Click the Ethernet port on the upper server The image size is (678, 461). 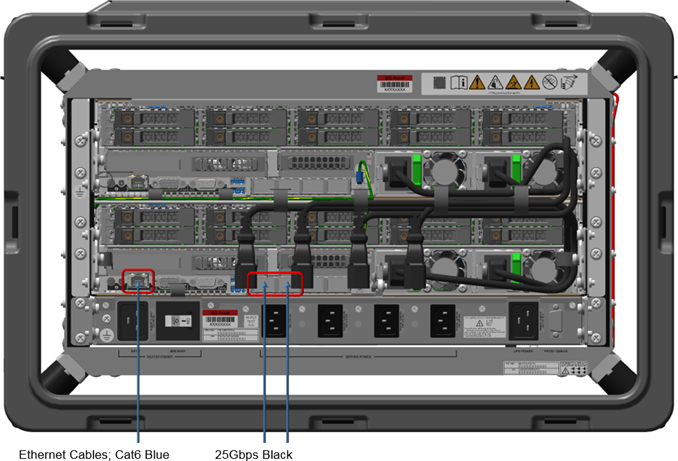click(x=138, y=182)
